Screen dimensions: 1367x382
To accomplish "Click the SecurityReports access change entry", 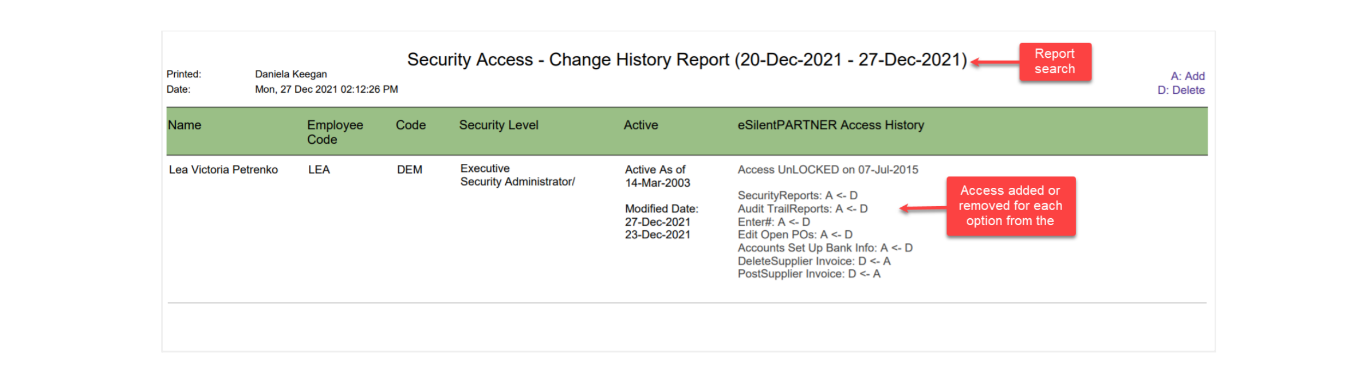I will pos(798,195).
